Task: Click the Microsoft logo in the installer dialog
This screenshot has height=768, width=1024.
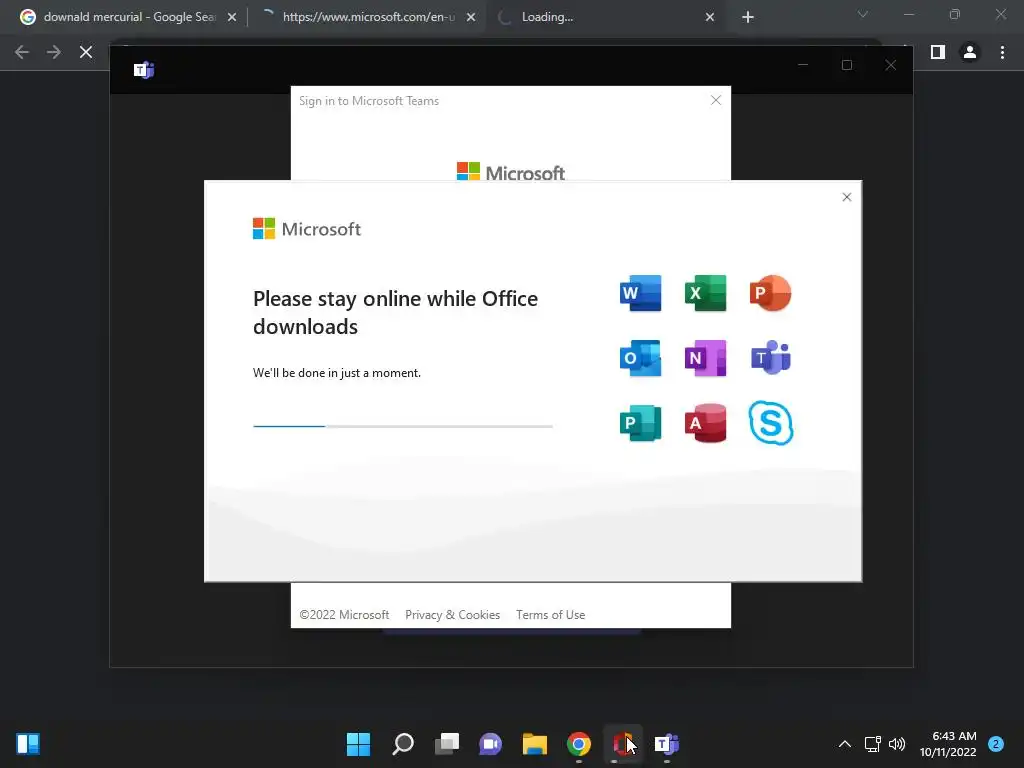Action: pos(307,229)
